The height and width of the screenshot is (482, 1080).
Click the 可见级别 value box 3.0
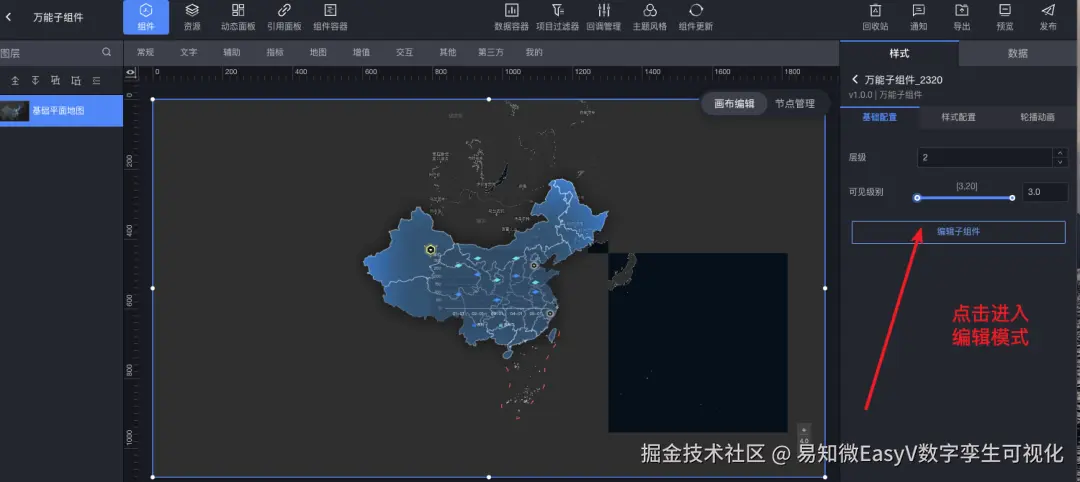point(1045,192)
